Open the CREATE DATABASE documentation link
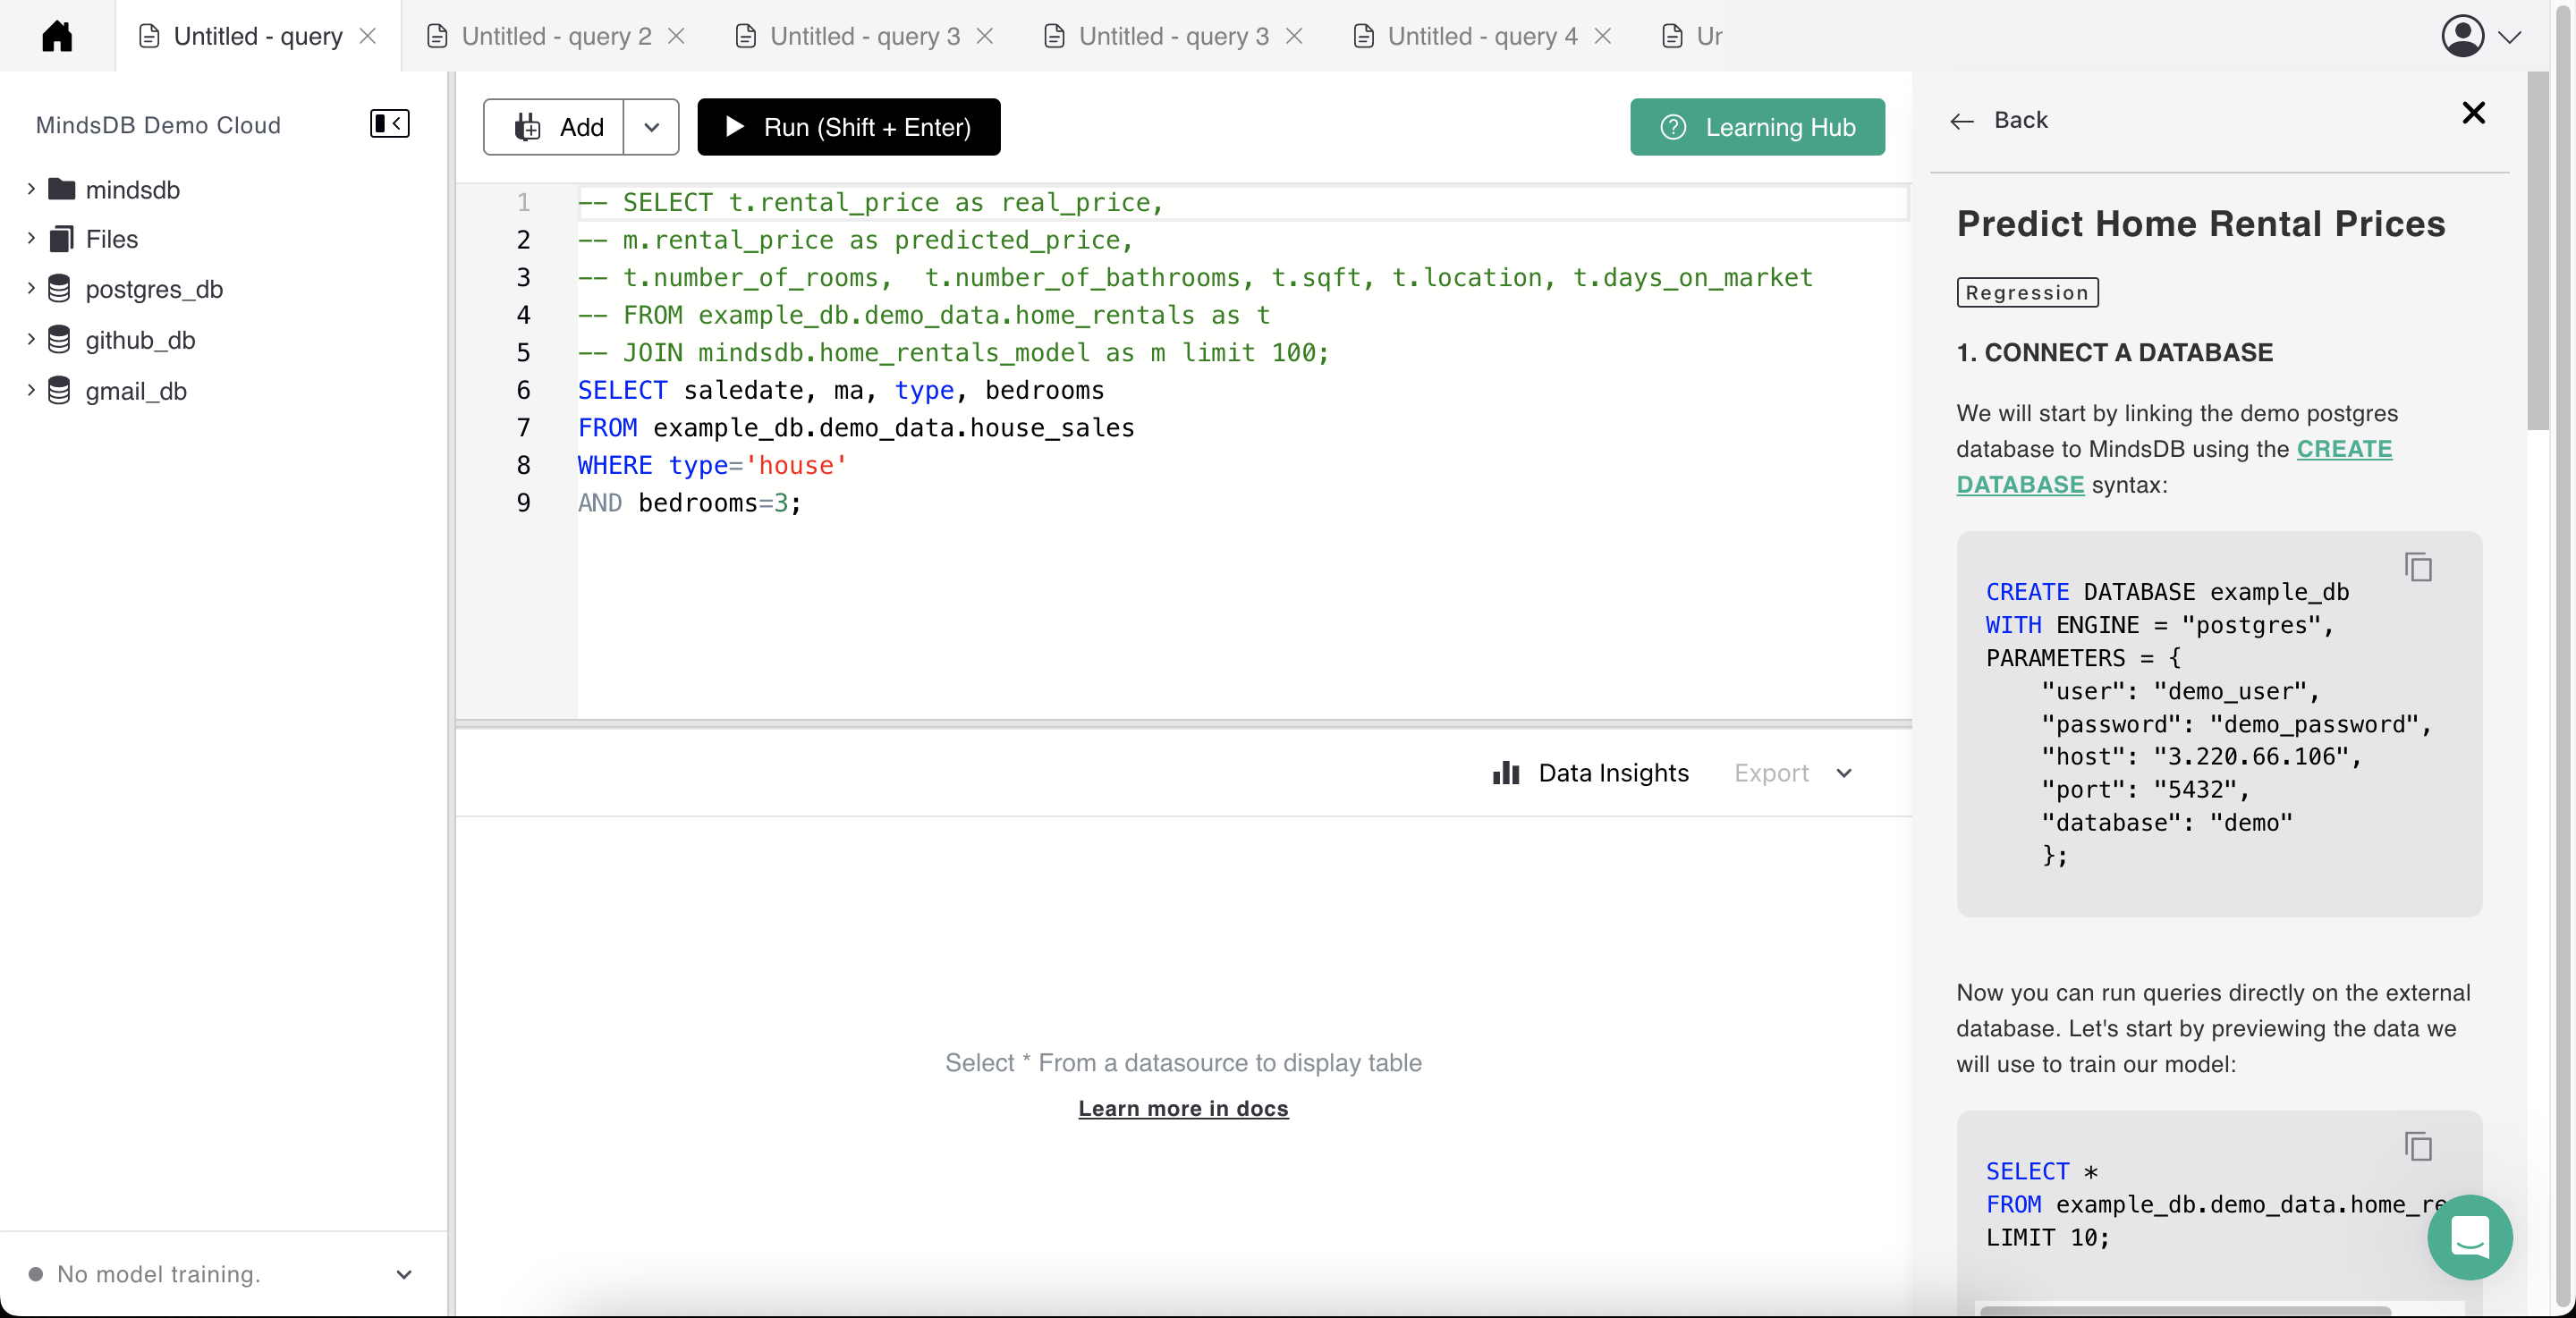Screen dimensions: 2576x1318 (2174, 466)
